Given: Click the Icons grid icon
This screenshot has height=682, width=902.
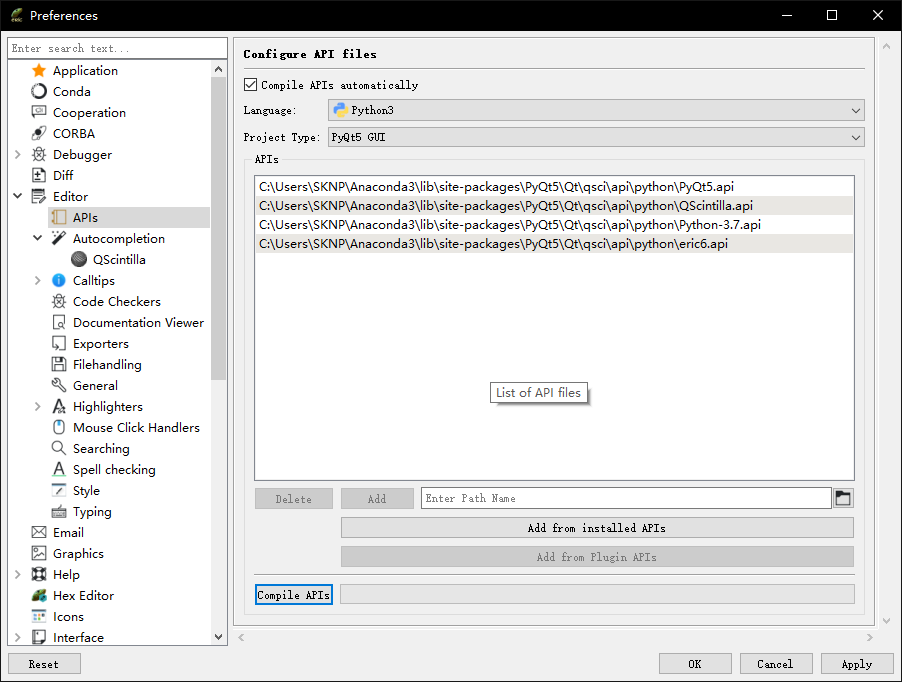Looking at the screenshot, I should (x=39, y=616).
